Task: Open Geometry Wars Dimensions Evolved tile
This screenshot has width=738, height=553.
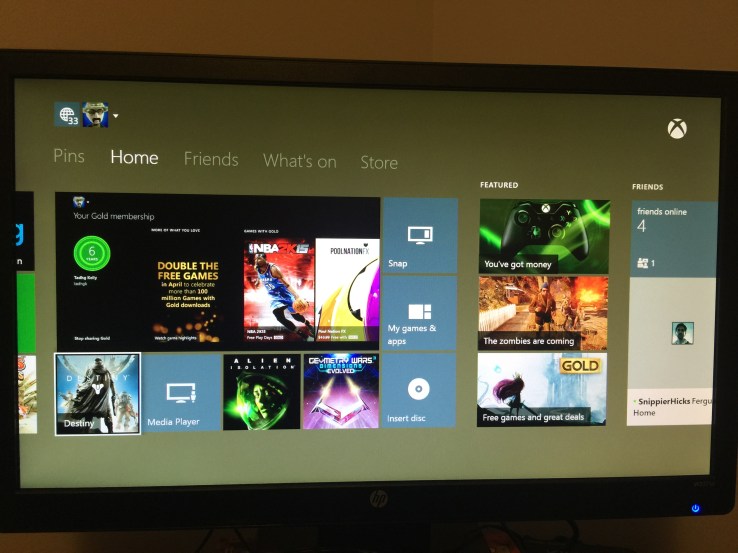Action: click(x=341, y=392)
